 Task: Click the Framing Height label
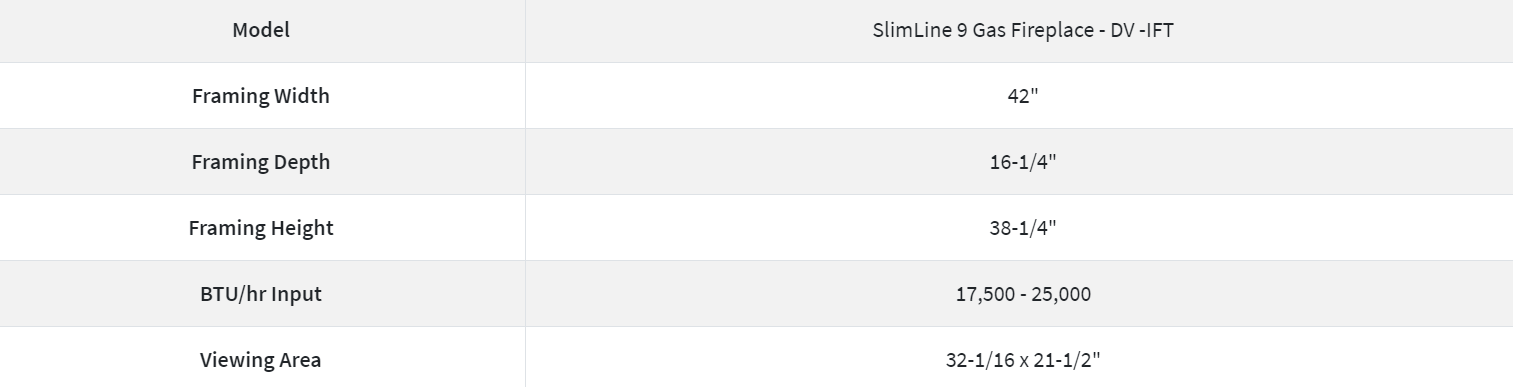pyautogui.click(x=261, y=228)
